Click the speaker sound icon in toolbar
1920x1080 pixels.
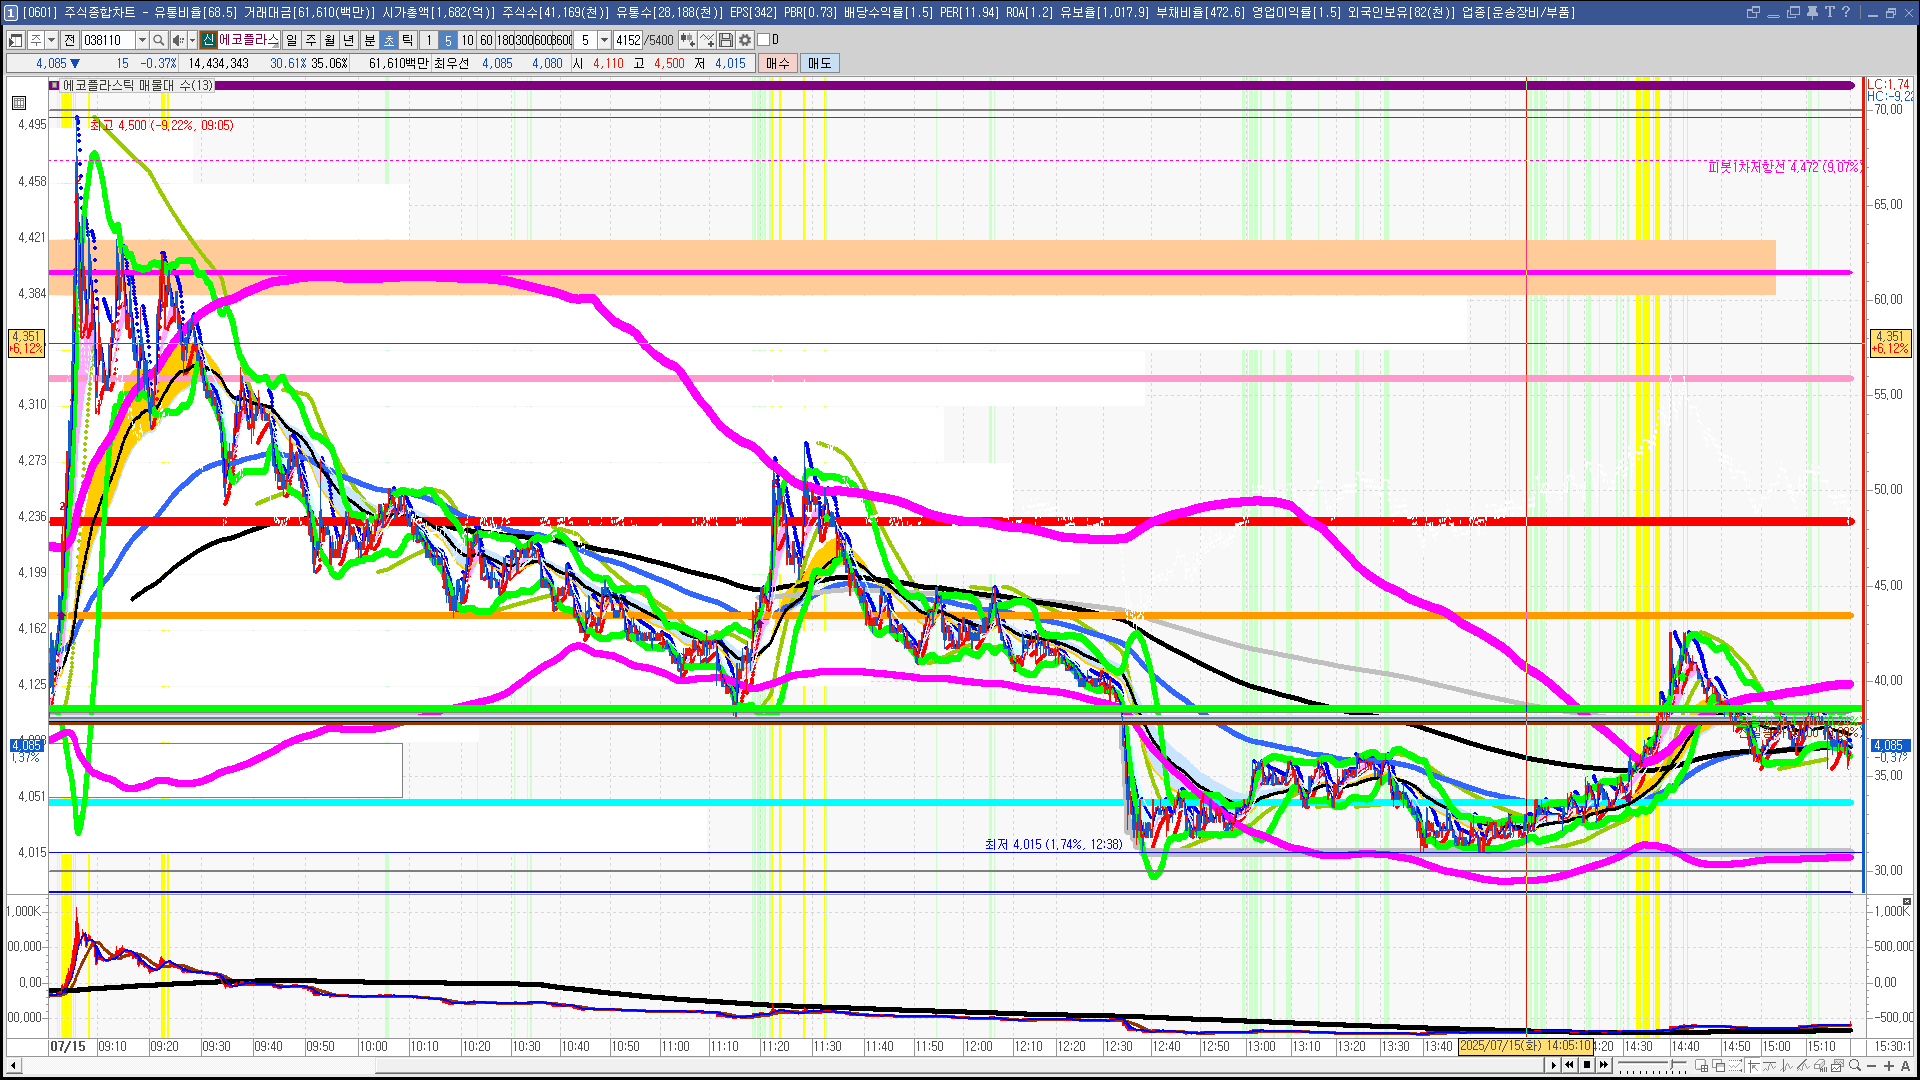[177, 40]
